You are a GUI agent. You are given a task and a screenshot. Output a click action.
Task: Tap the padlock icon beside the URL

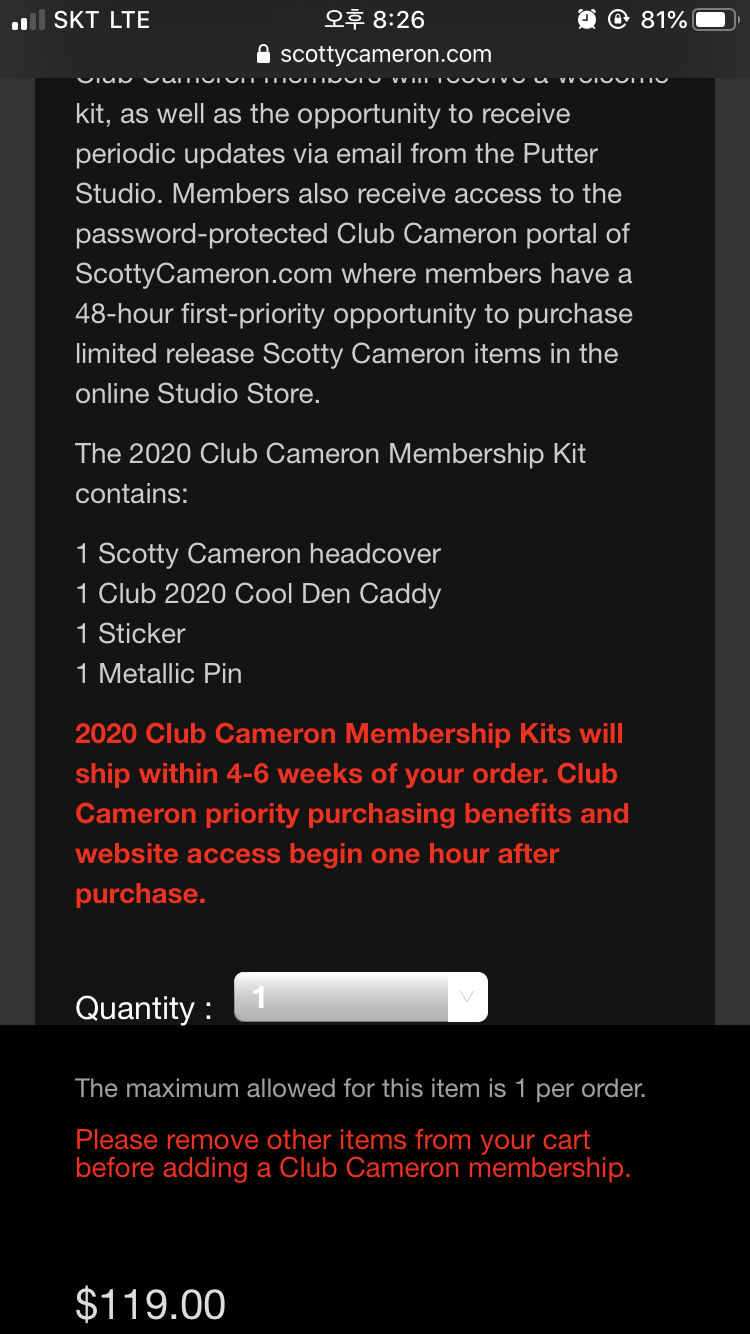(x=264, y=54)
